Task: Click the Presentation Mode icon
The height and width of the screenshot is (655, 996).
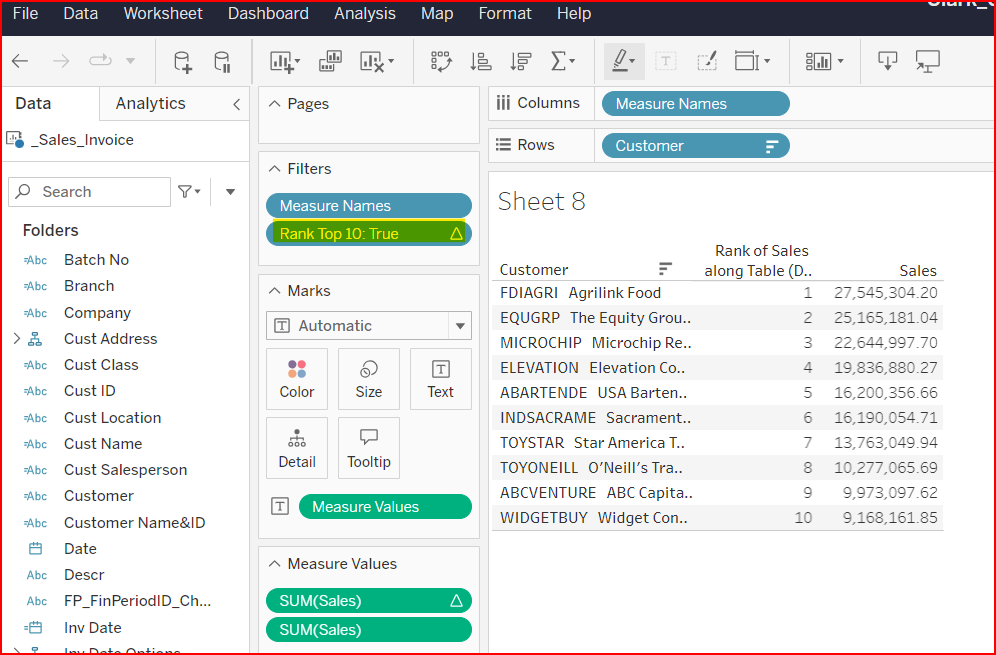Action: [928, 62]
